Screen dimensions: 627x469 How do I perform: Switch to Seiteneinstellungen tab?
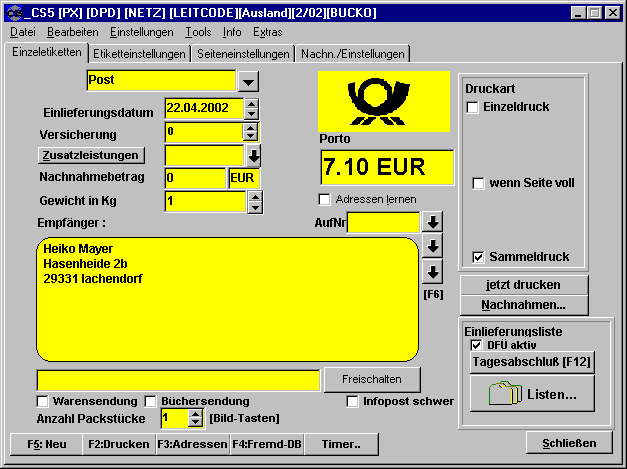pyautogui.click(x=243, y=54)
